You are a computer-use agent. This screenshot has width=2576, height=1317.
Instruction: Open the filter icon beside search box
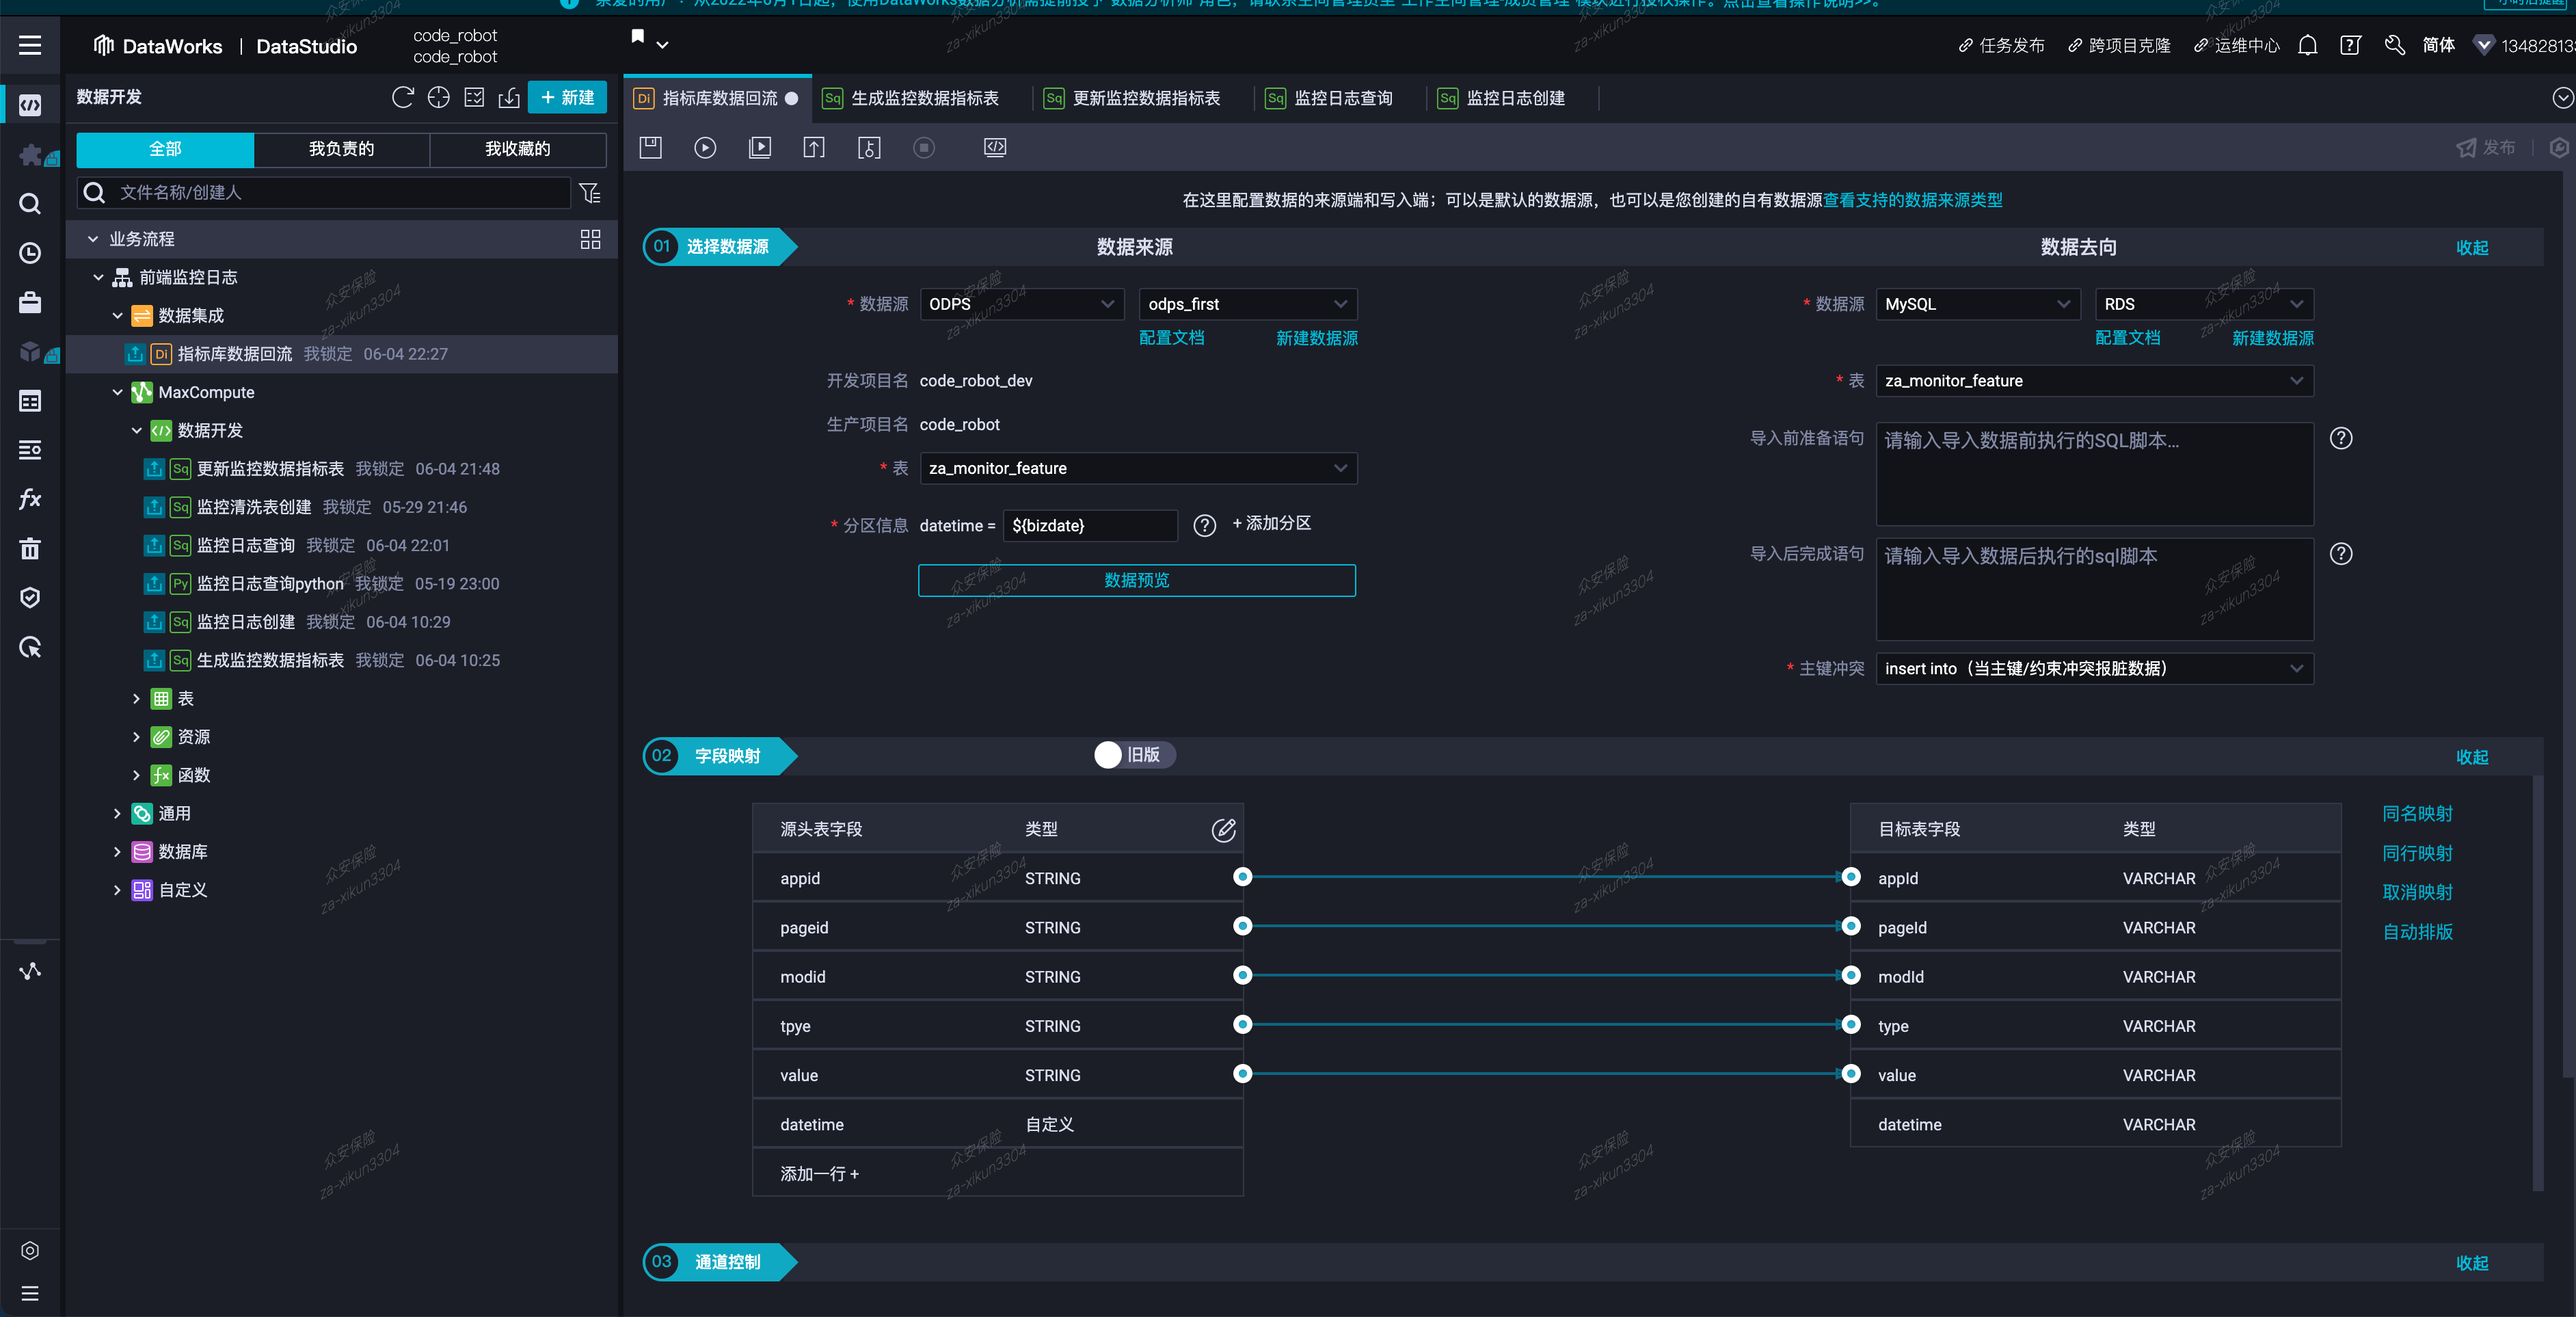click(x=590, y=192)
